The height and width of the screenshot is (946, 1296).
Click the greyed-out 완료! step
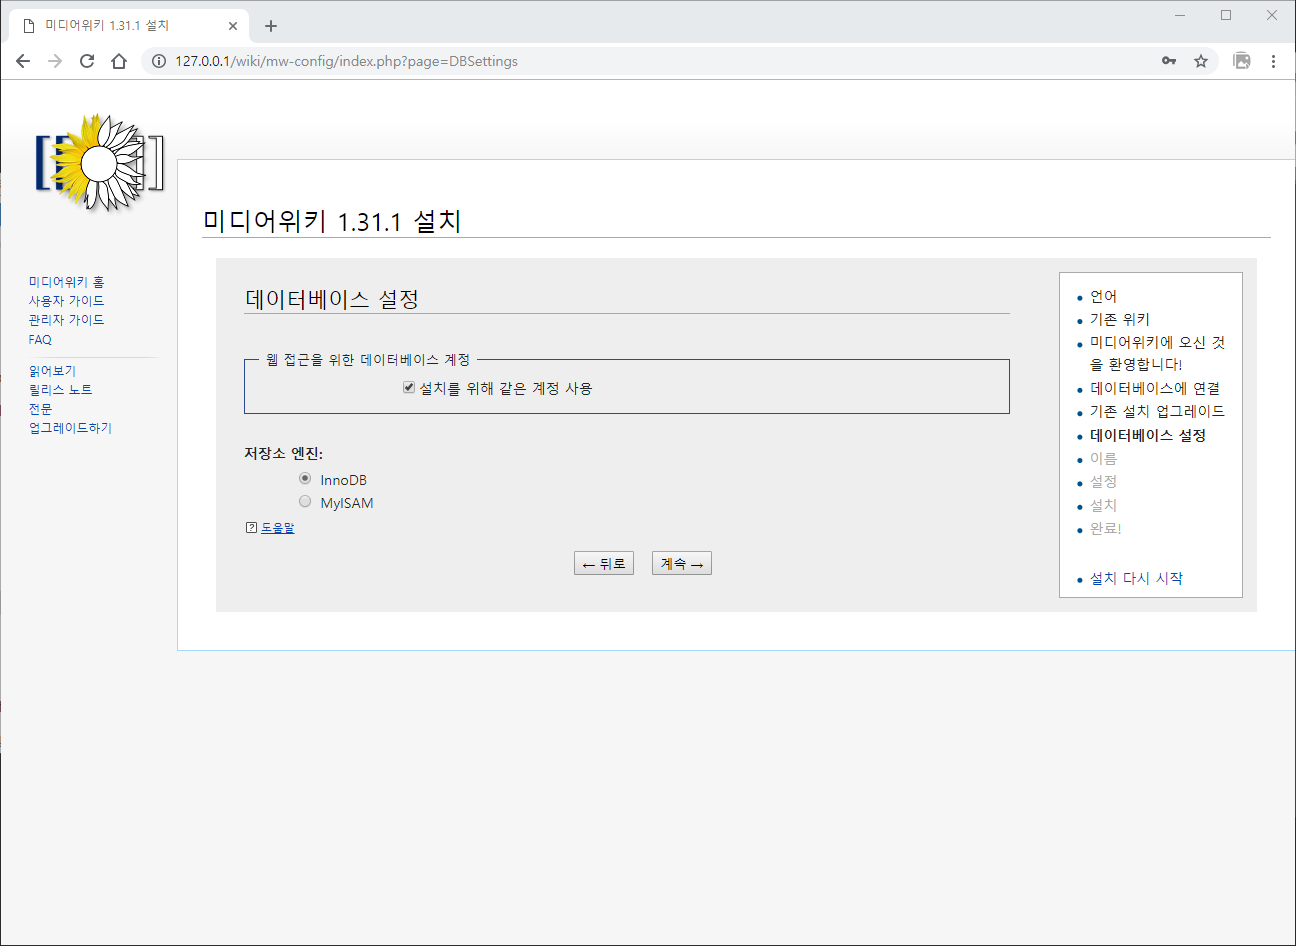[1106, 528]
